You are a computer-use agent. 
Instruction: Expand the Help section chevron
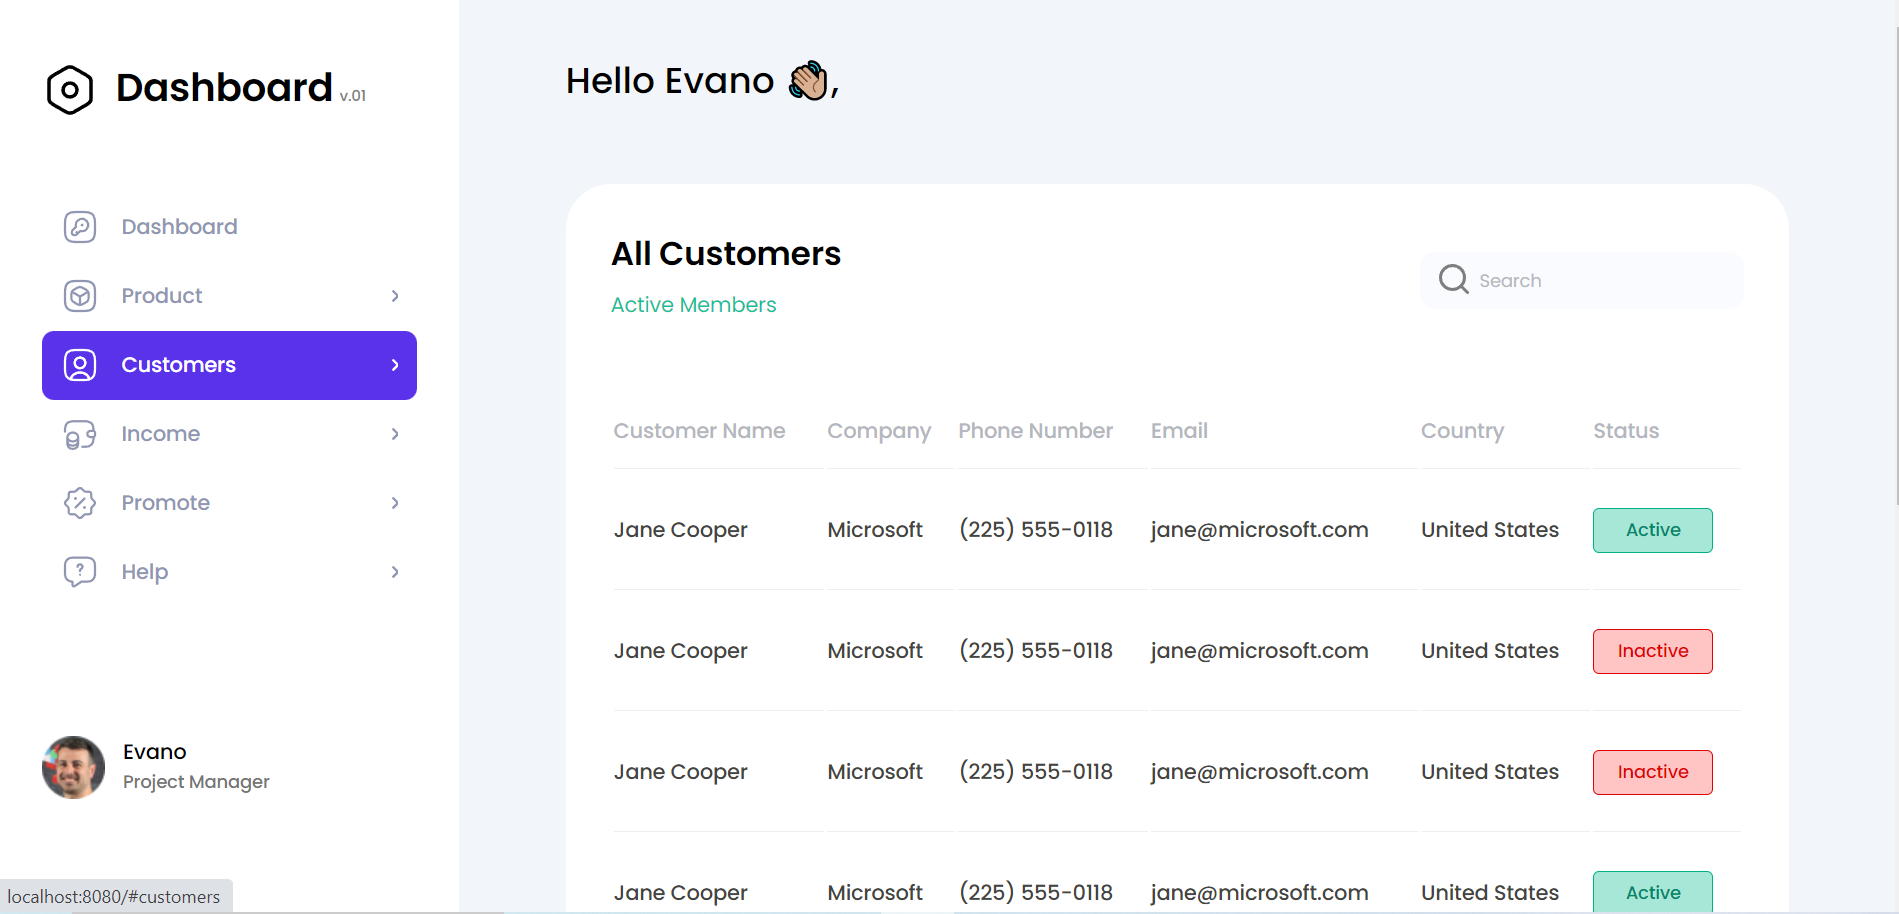click(x=395, y=571)
